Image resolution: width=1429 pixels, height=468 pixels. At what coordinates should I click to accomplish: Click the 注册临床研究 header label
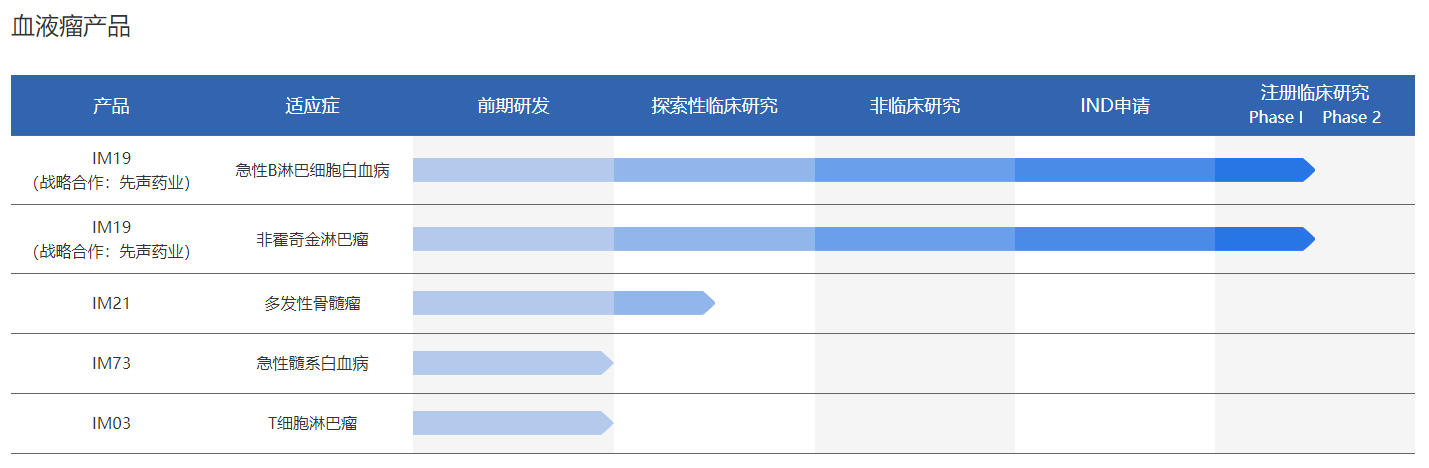pyautogui.click(x=1314, y=93)
